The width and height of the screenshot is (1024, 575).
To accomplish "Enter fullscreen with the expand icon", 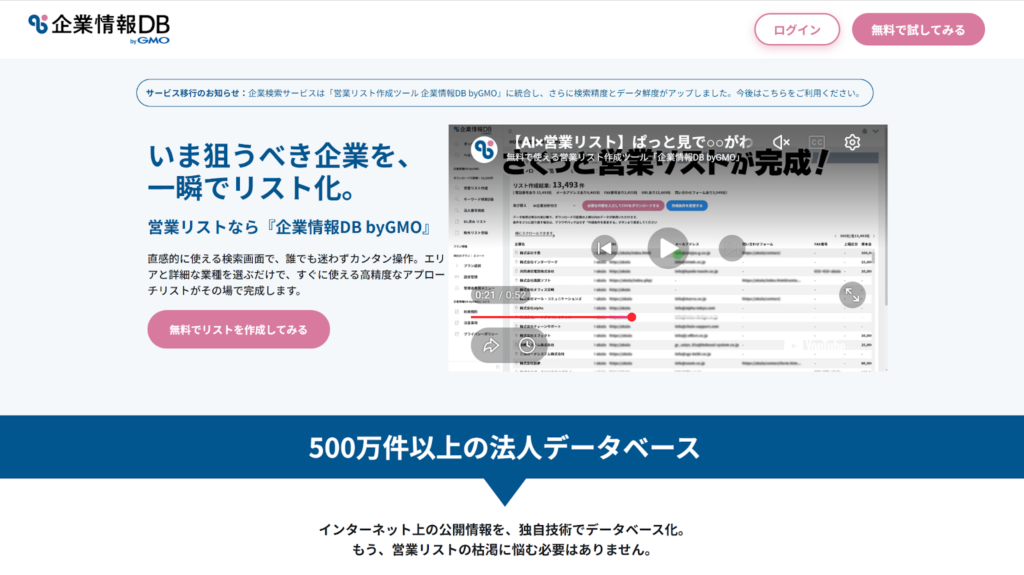I will pyautogui.click(x=852, y=295).
